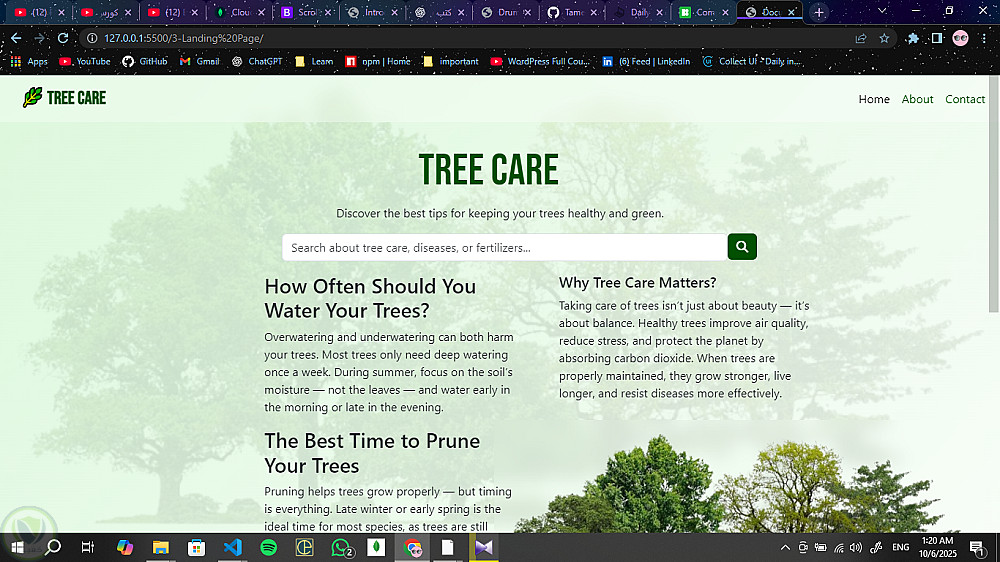The image size is (1000, 562).
Task: Click 'Why Tree Care Matters?' heading
Action: [637, 283]
